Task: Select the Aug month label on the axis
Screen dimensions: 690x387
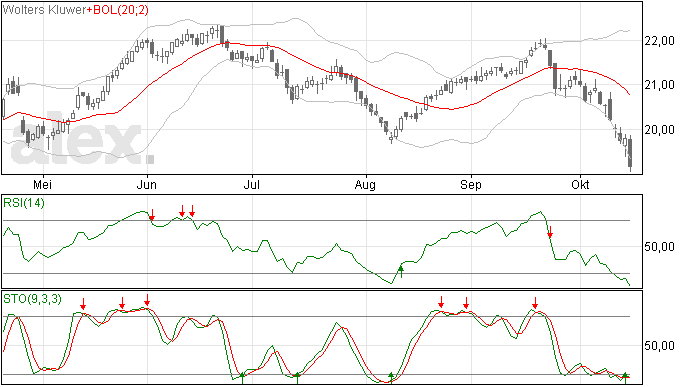Action: 365,185
